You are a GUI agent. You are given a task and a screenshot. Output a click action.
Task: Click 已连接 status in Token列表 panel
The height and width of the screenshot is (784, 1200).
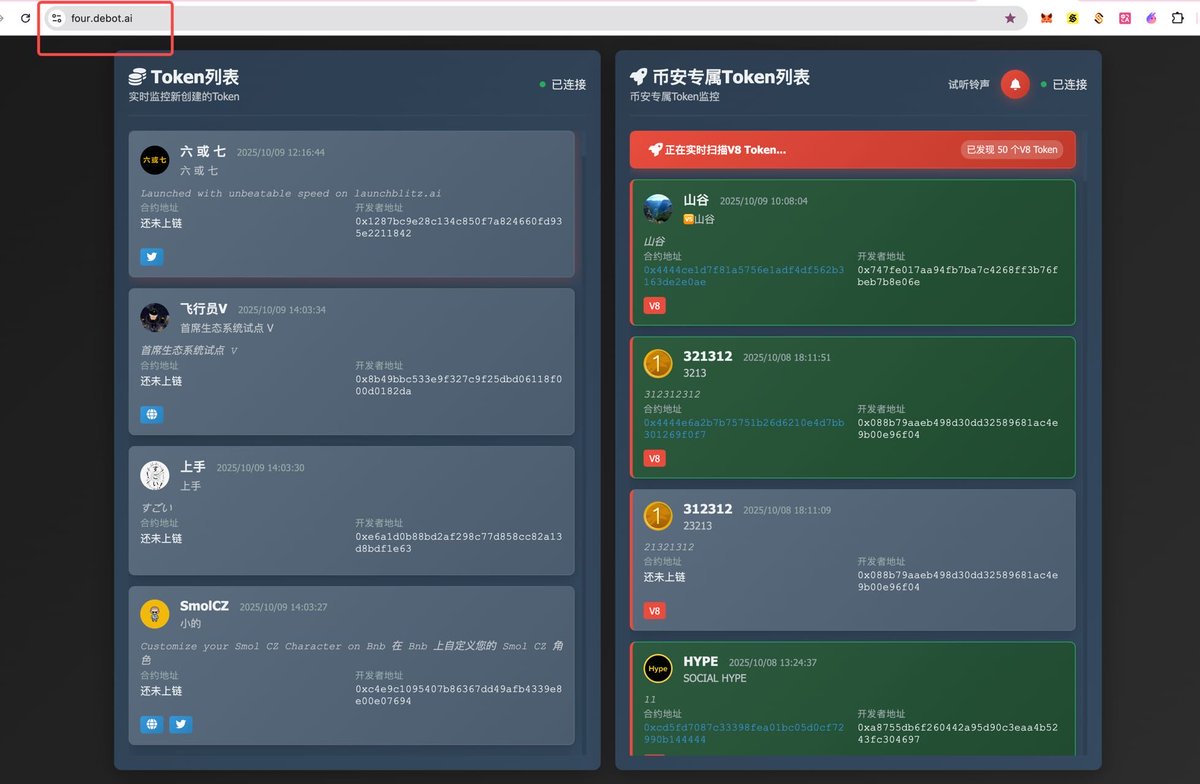(563, 85)
